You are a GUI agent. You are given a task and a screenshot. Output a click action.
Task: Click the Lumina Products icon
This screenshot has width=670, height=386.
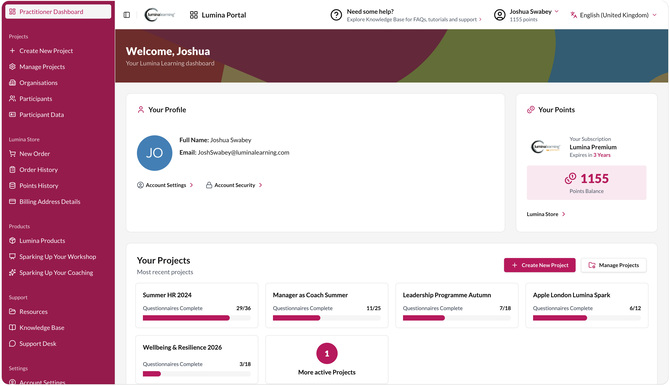tap(12, 241)
